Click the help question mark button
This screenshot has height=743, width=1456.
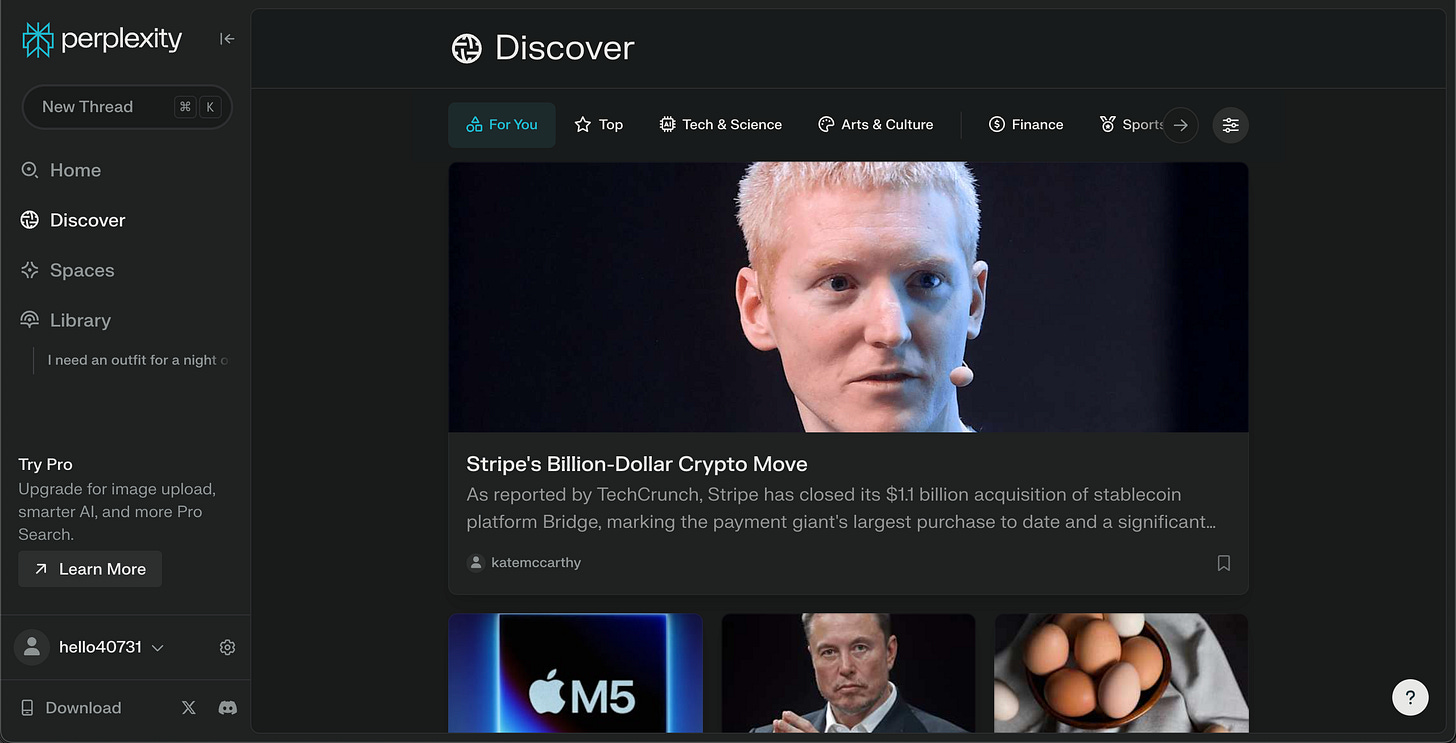1410,697
